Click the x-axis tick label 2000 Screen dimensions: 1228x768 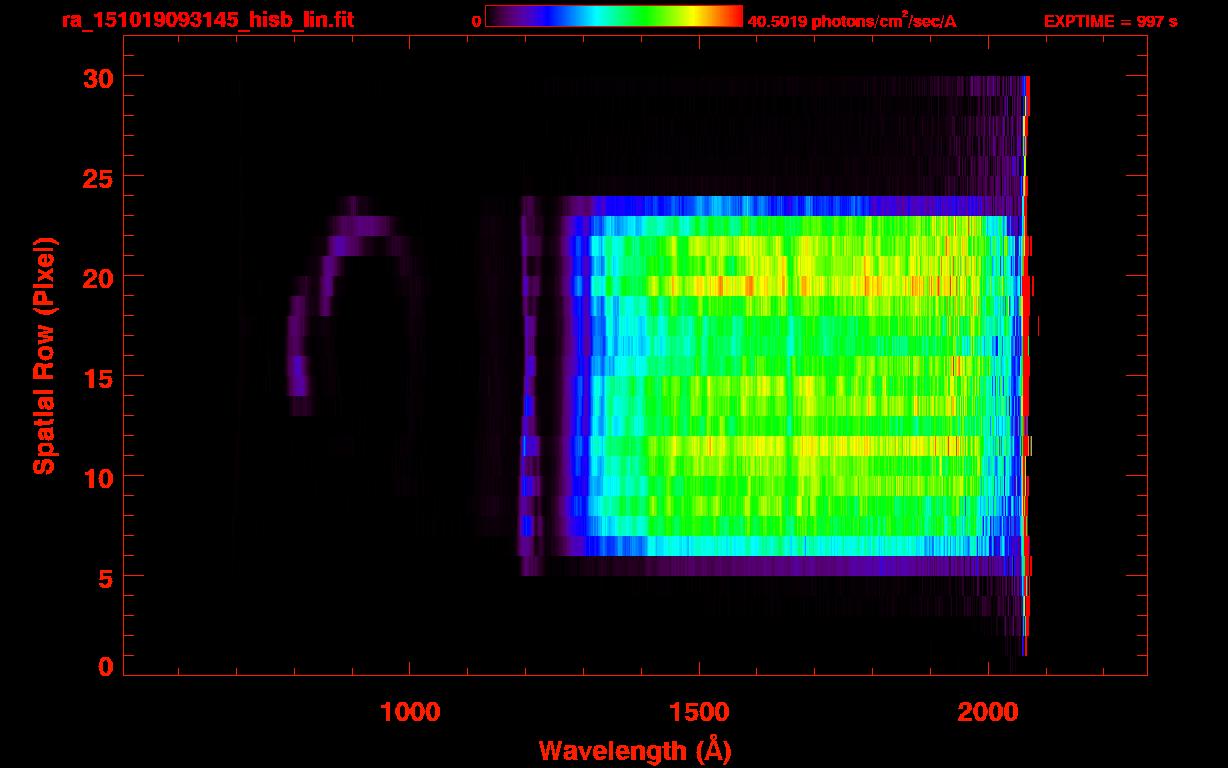(x=988, y=712)
